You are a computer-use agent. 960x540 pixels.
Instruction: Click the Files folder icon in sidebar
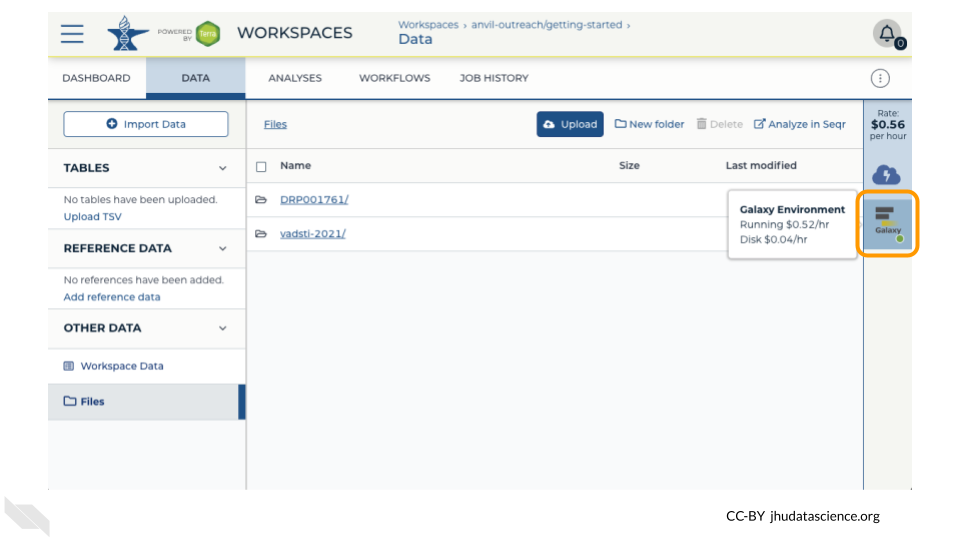(x=70, y=401)
